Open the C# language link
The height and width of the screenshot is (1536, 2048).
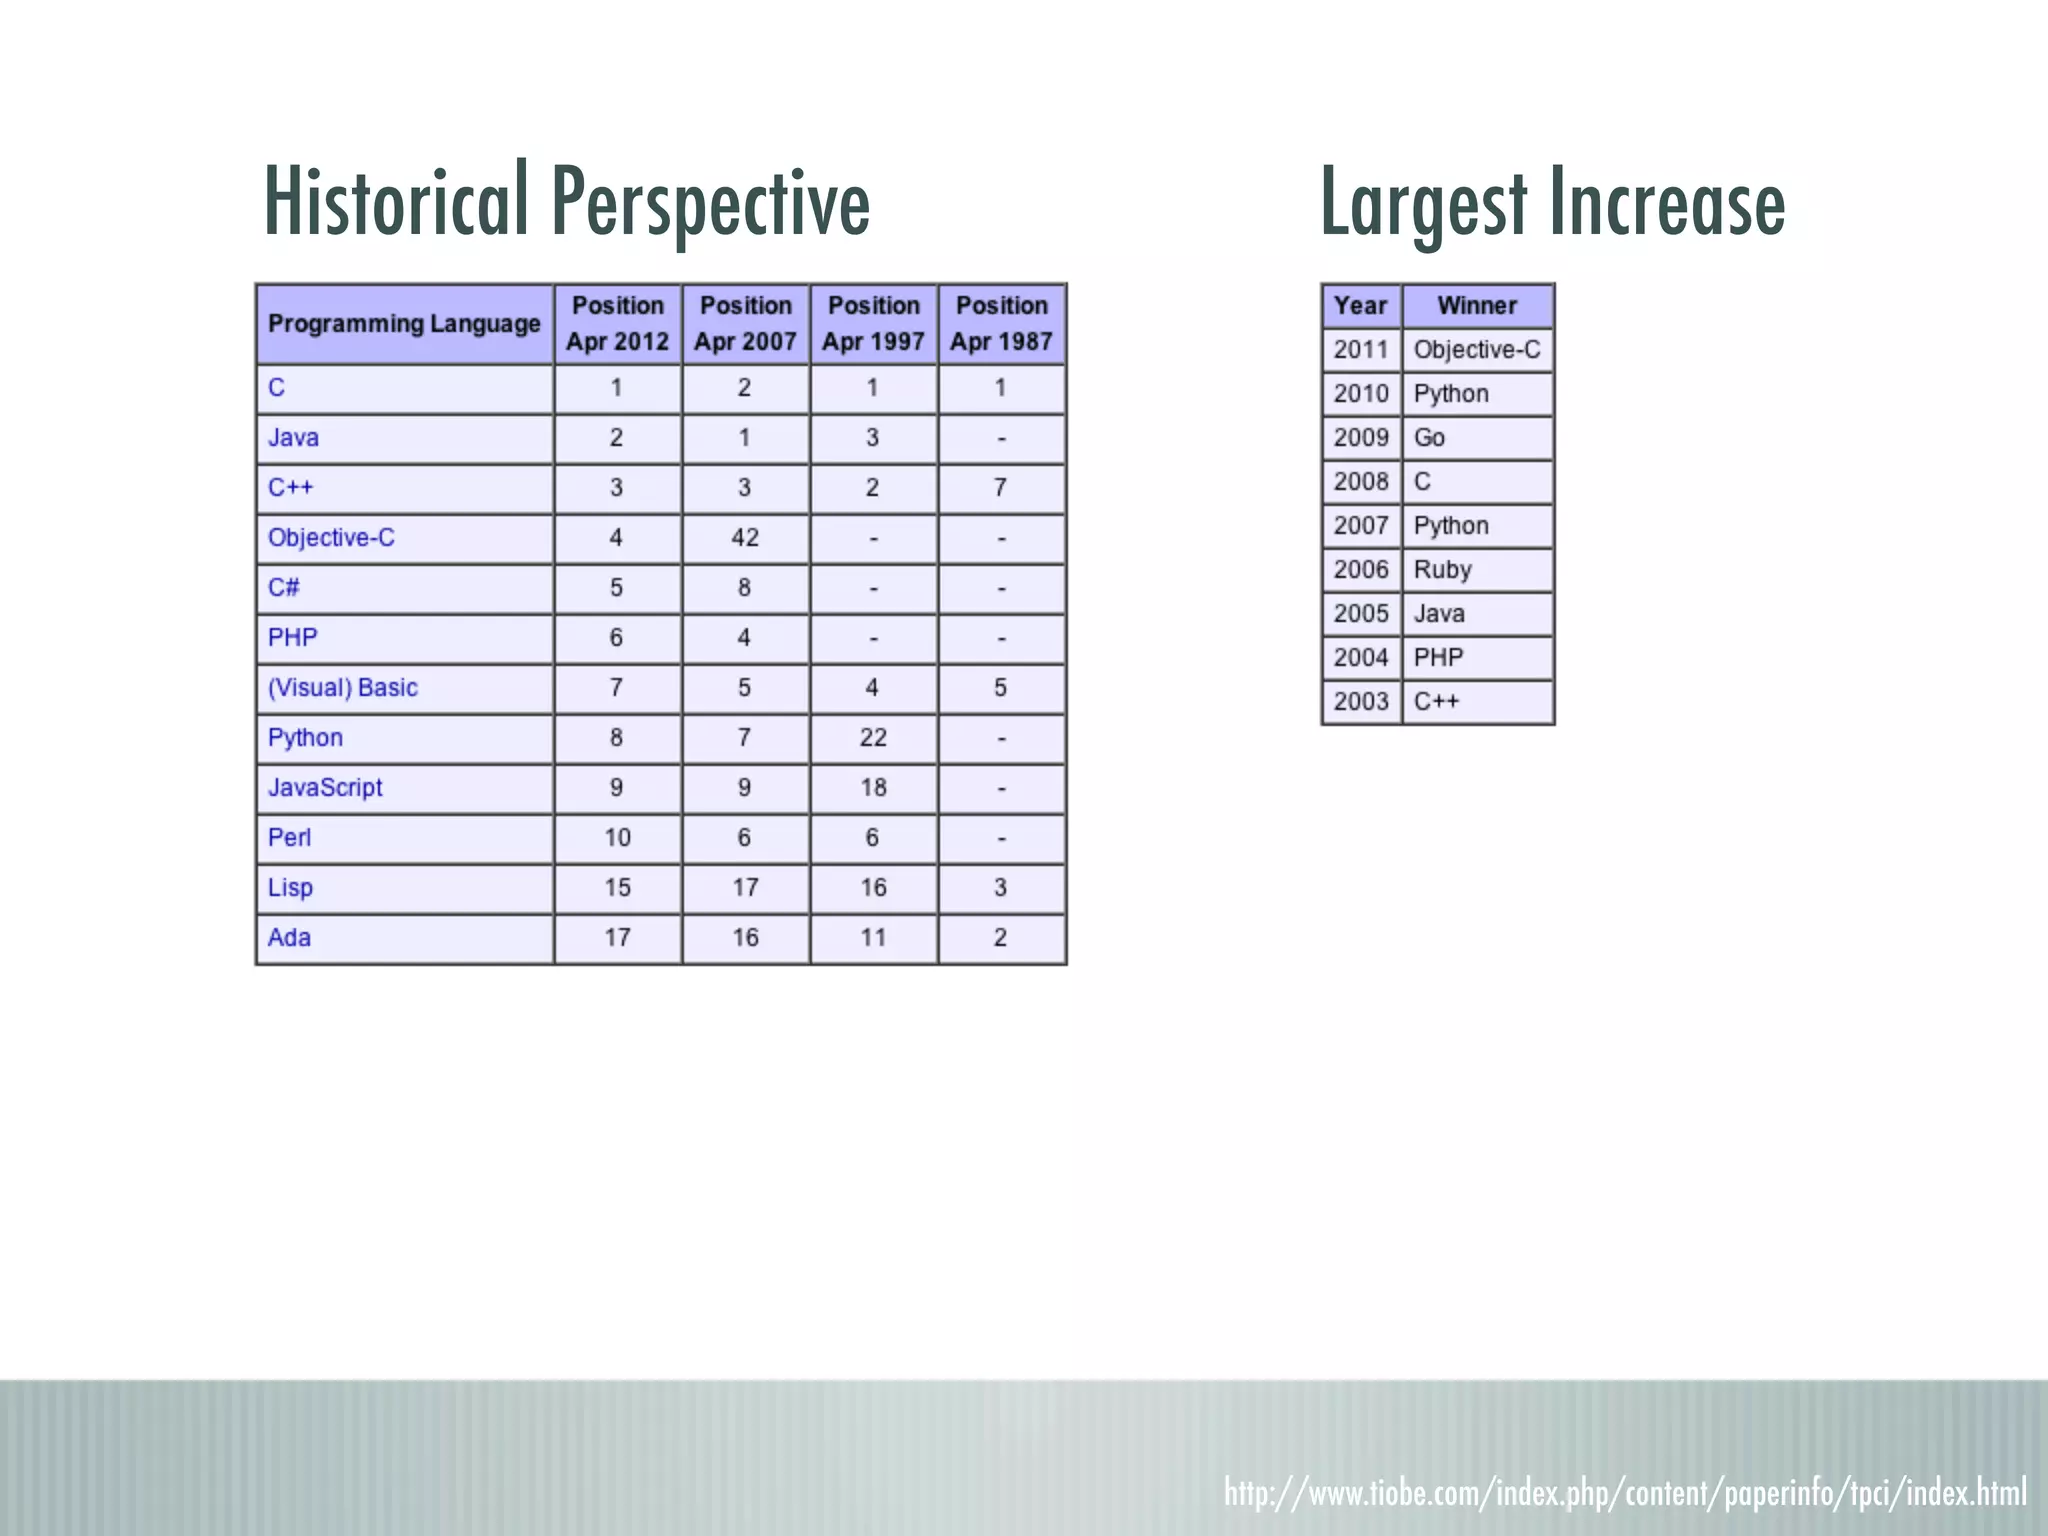click(283, 588)
